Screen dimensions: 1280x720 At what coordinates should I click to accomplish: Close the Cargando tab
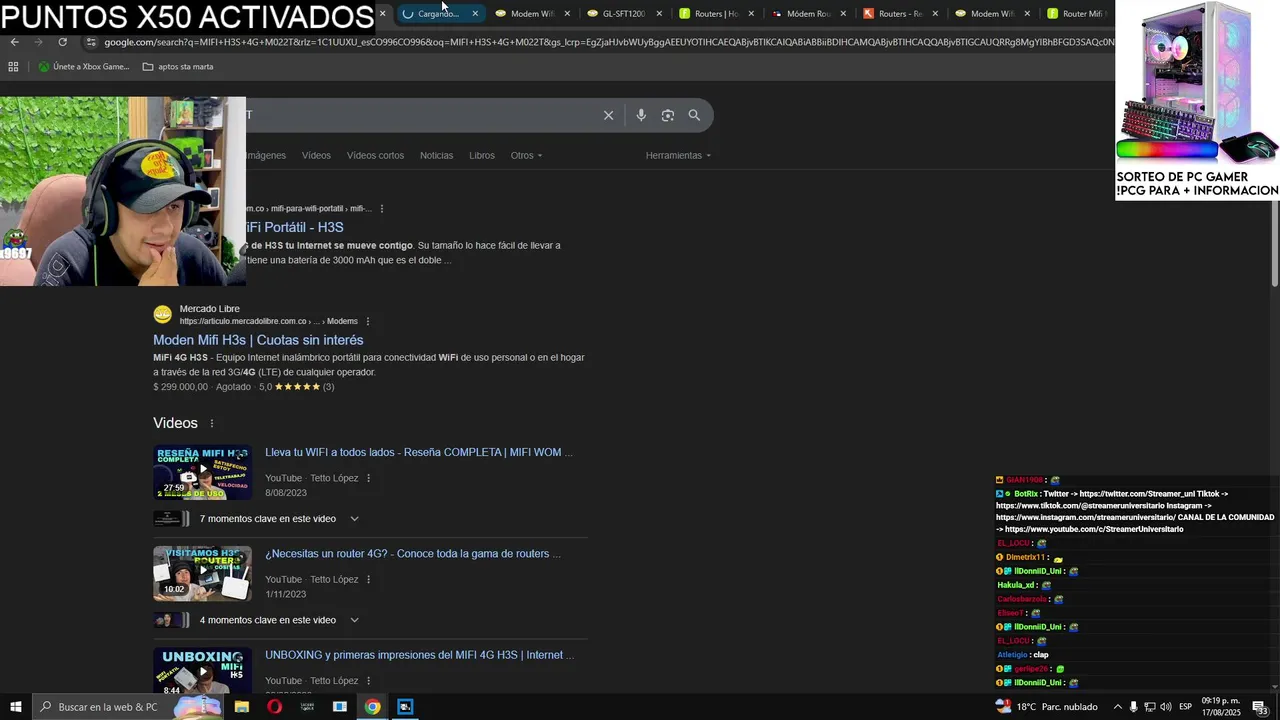(475, 14)
